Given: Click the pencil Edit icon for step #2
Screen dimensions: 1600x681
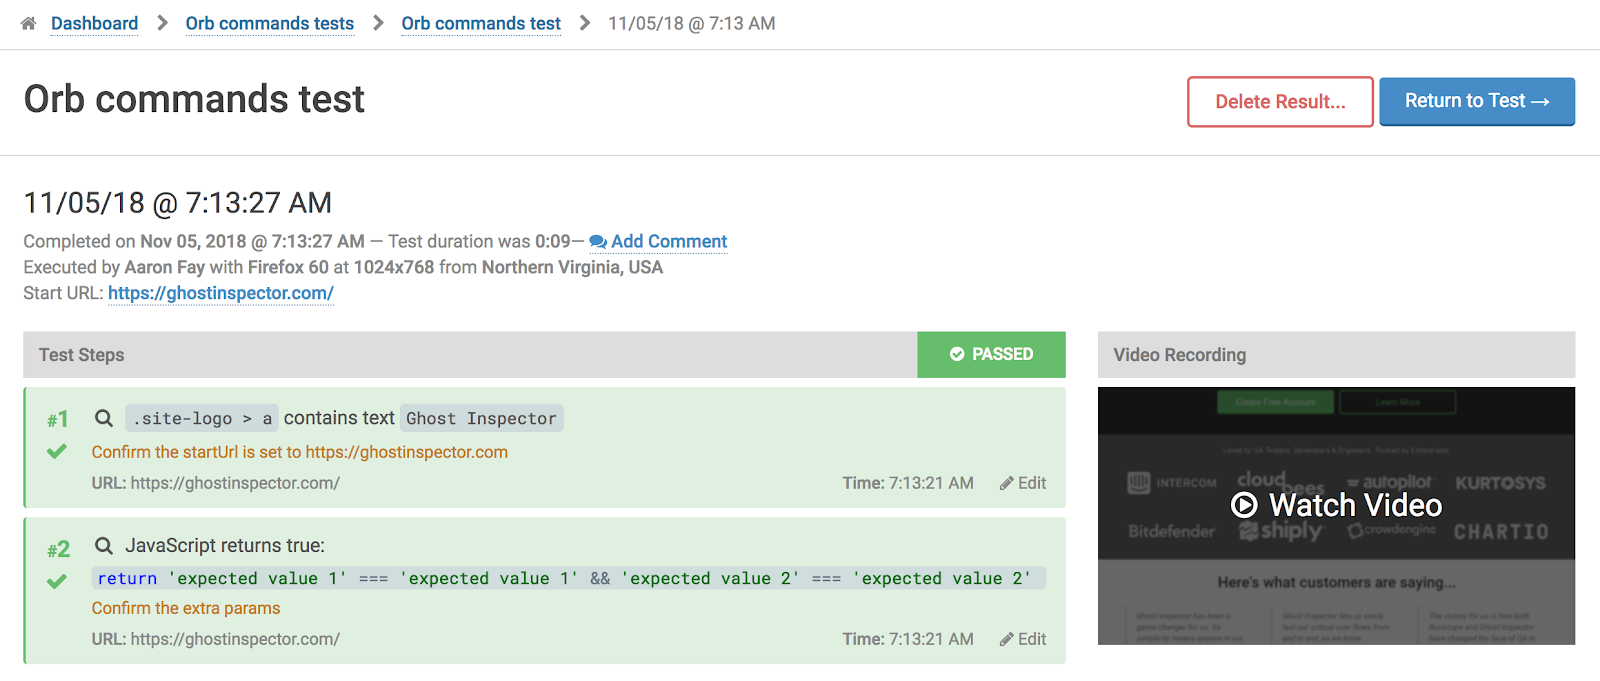Looking at the screenshot, I should (x=1006, y=639).
